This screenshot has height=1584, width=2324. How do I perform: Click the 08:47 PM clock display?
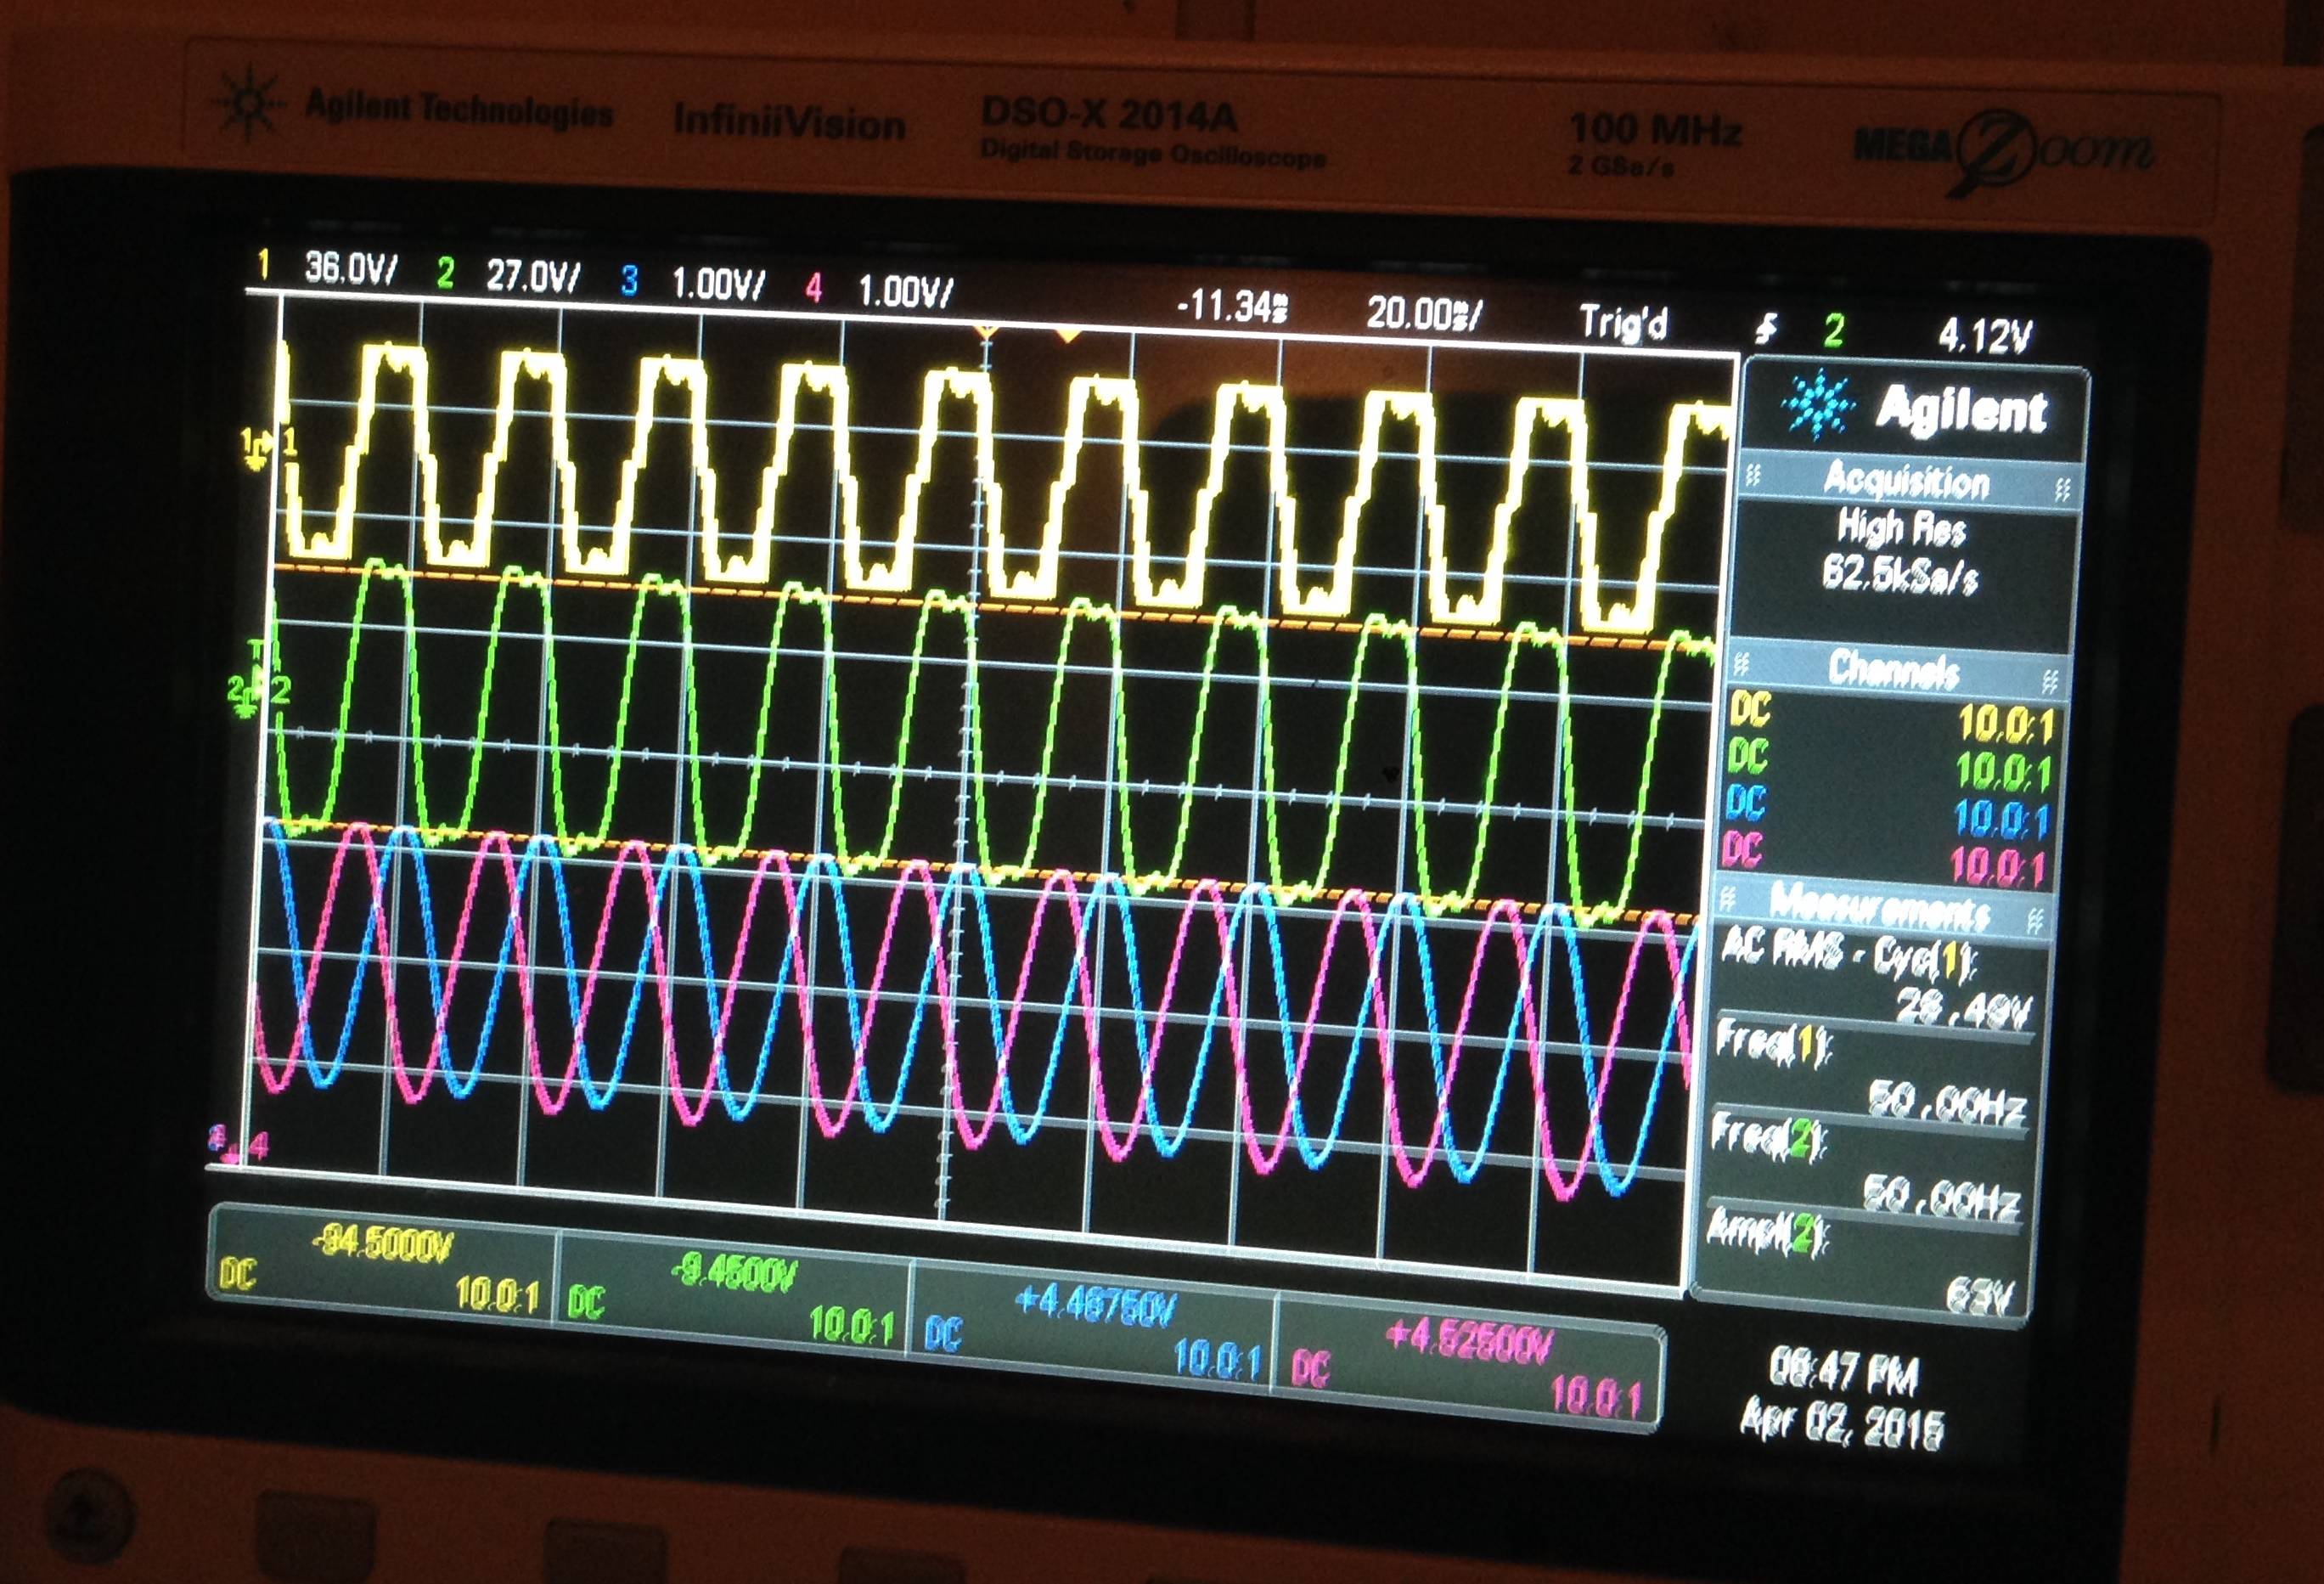click(x=1844, y=1372)
